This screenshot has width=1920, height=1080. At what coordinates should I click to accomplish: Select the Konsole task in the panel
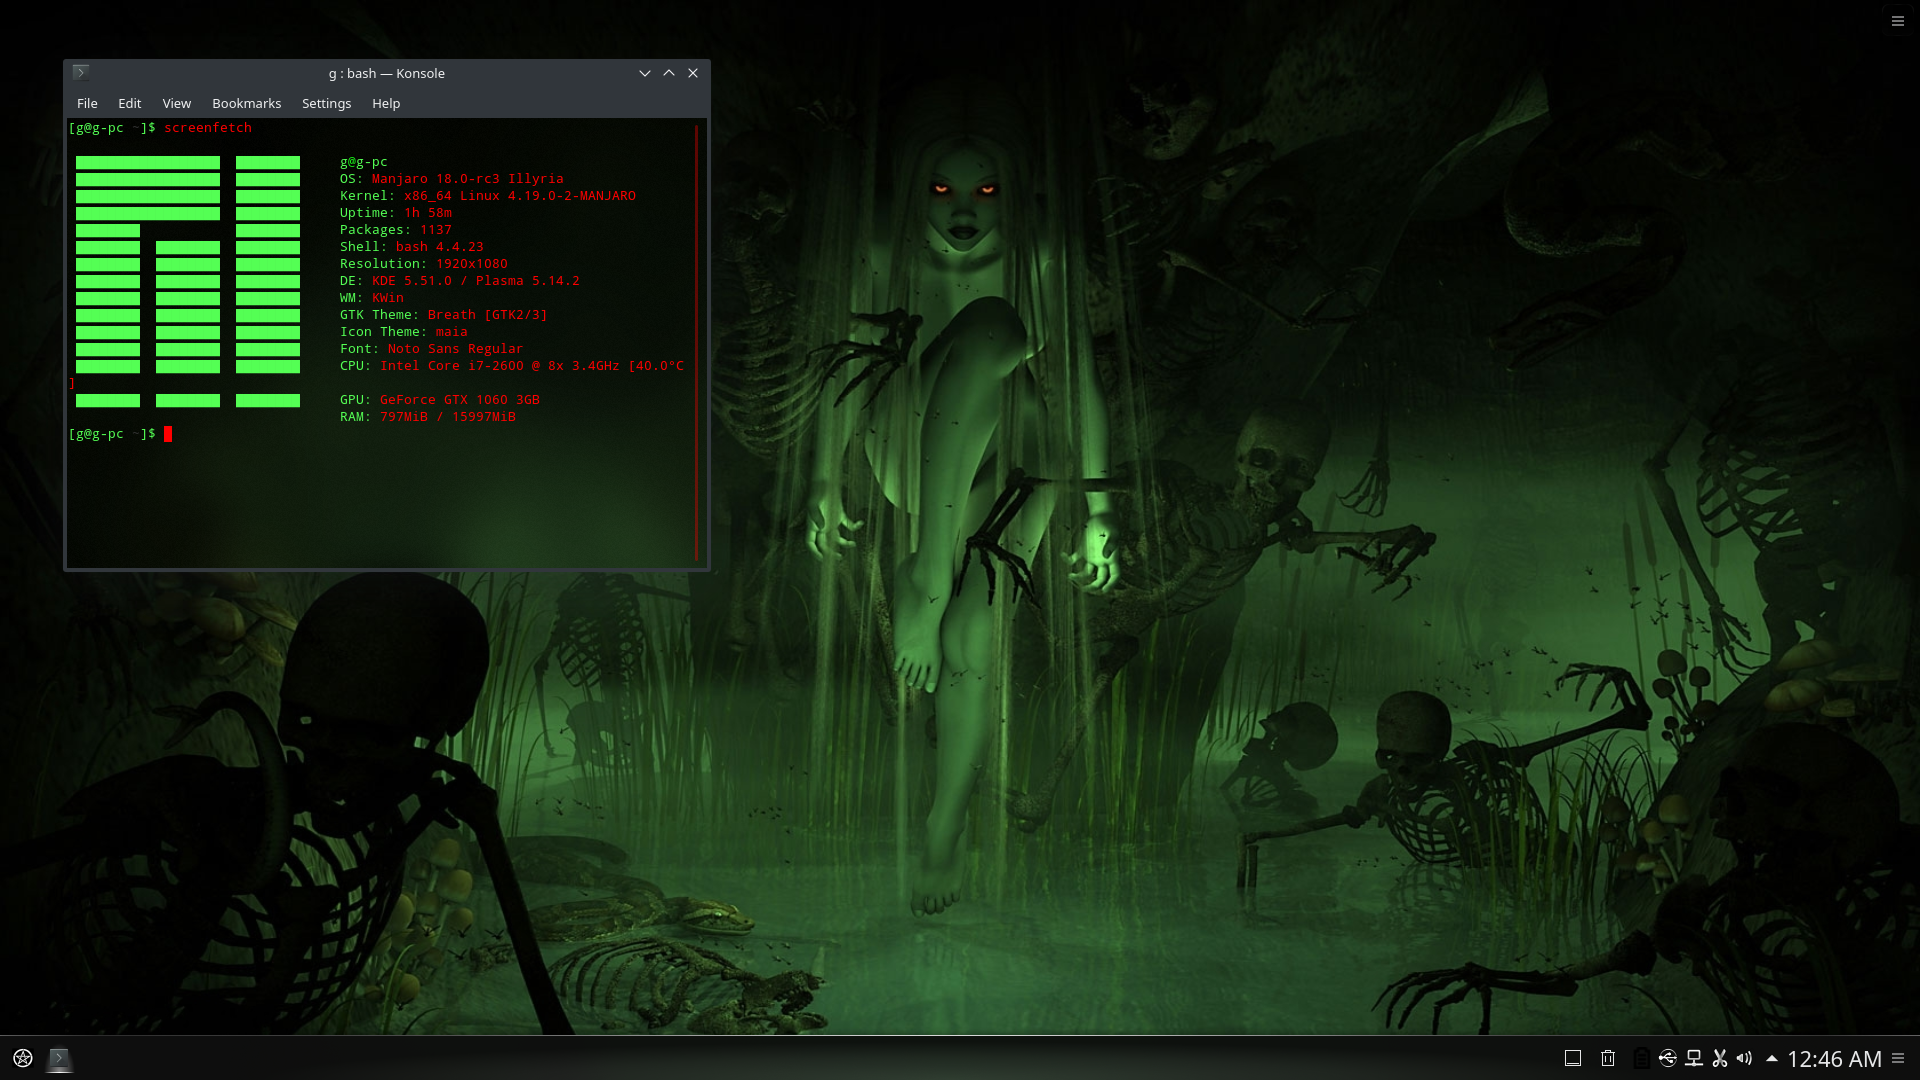click(60, 1058)
